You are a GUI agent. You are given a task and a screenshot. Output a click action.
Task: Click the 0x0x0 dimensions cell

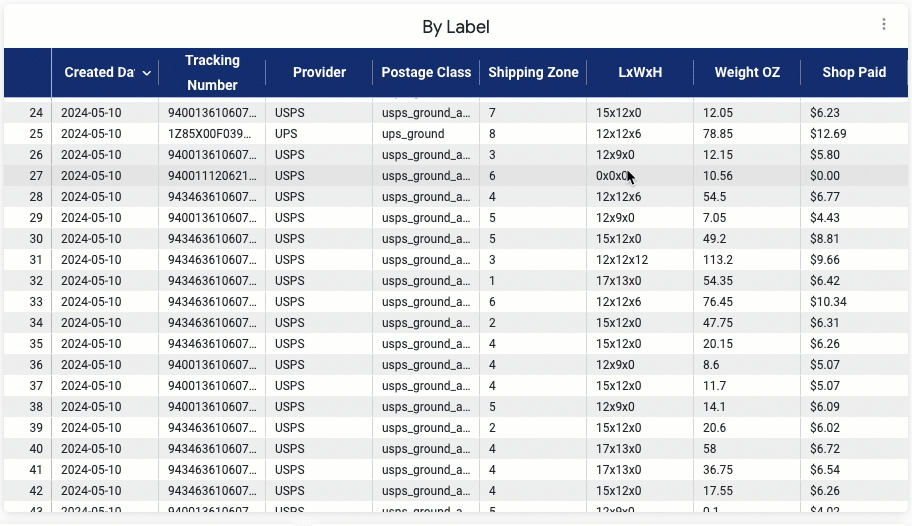point(612,176)
